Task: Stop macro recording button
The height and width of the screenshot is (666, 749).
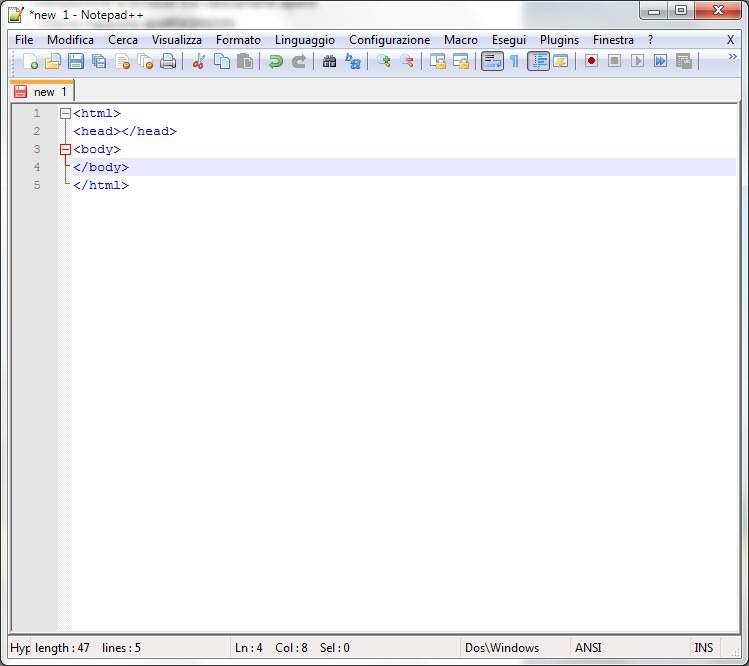Action: point(614,61)
